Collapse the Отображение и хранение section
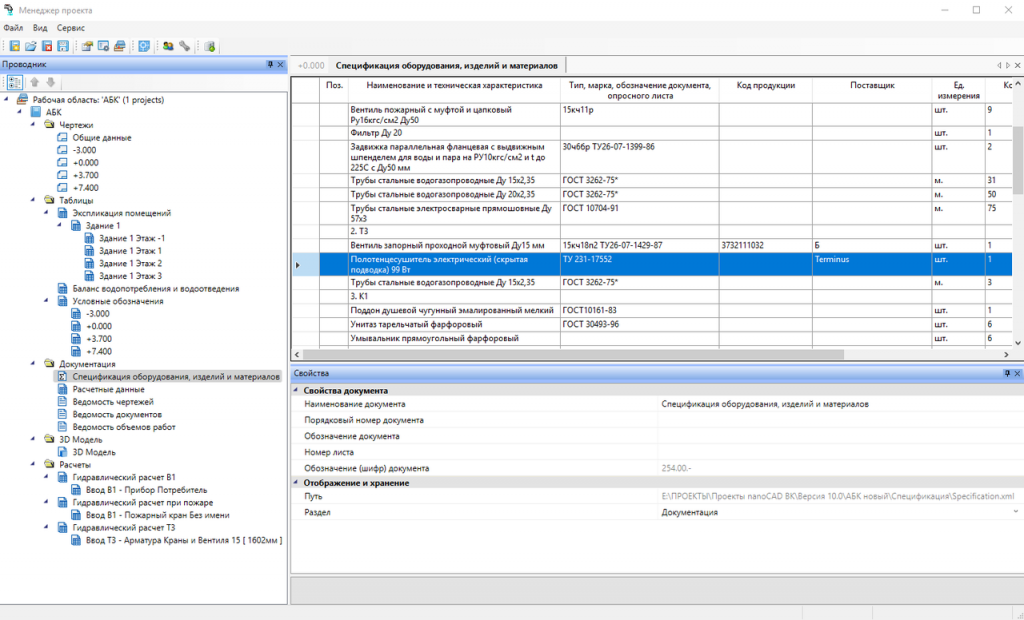The height and width of the screenshot is (620, 1024). pos(296,483)
